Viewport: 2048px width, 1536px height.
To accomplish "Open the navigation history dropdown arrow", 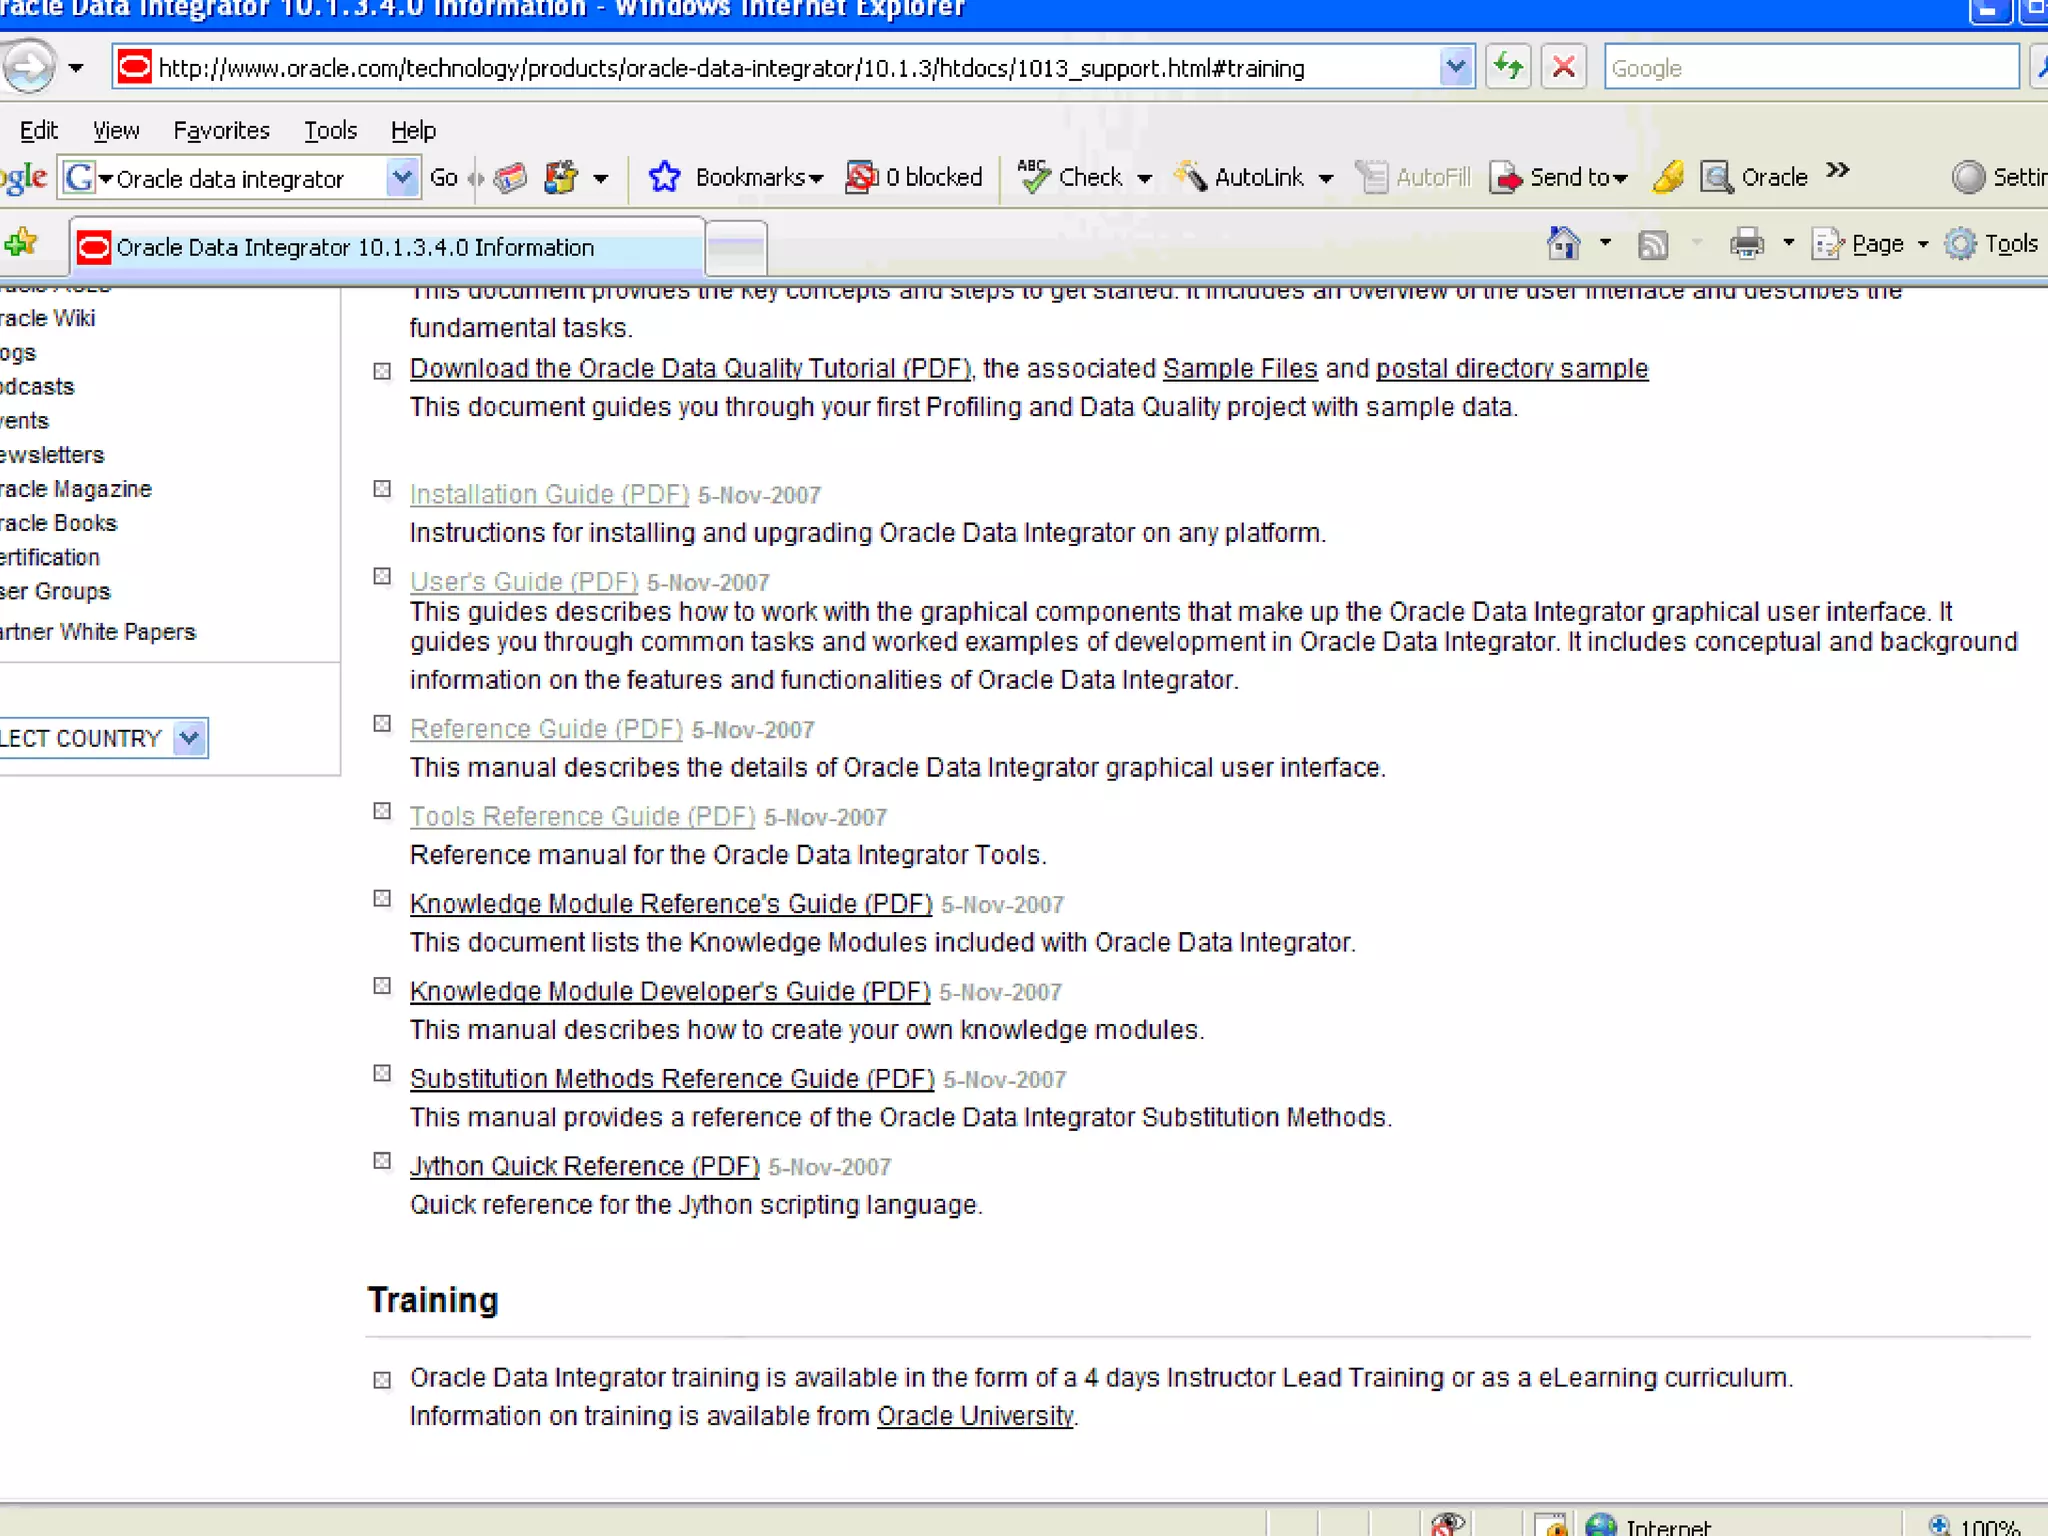I will (x=76, y=68).
